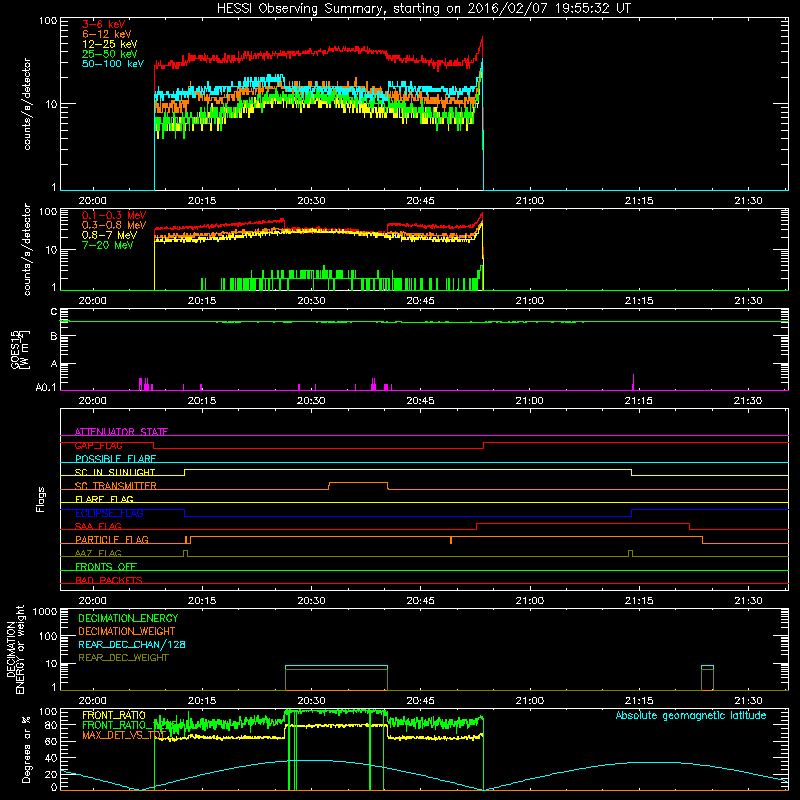Viewport: 800px width, 800px height.
Task: Select the REAR_DEC_WEIGHT legend label
Action: click(x=123, y=658)
